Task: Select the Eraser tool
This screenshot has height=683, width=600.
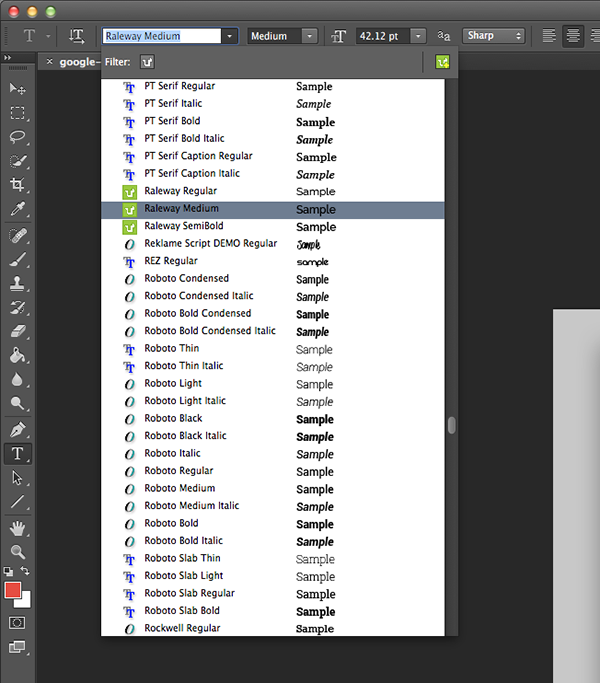Action: (x=17, y=331)
